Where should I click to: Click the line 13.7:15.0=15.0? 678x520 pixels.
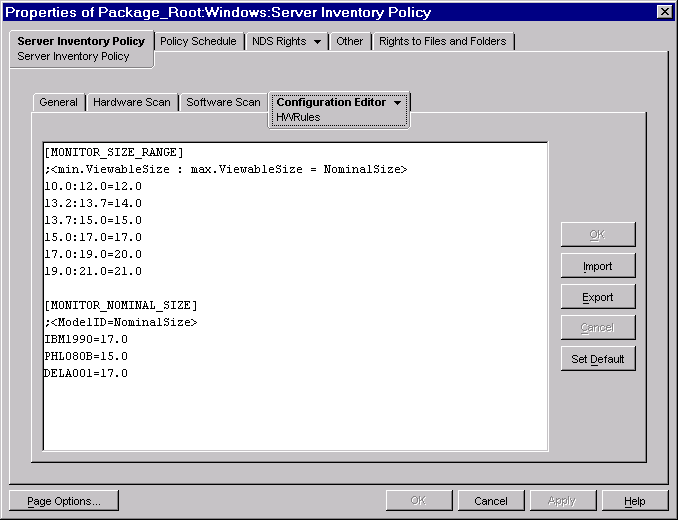pos(93,220)
